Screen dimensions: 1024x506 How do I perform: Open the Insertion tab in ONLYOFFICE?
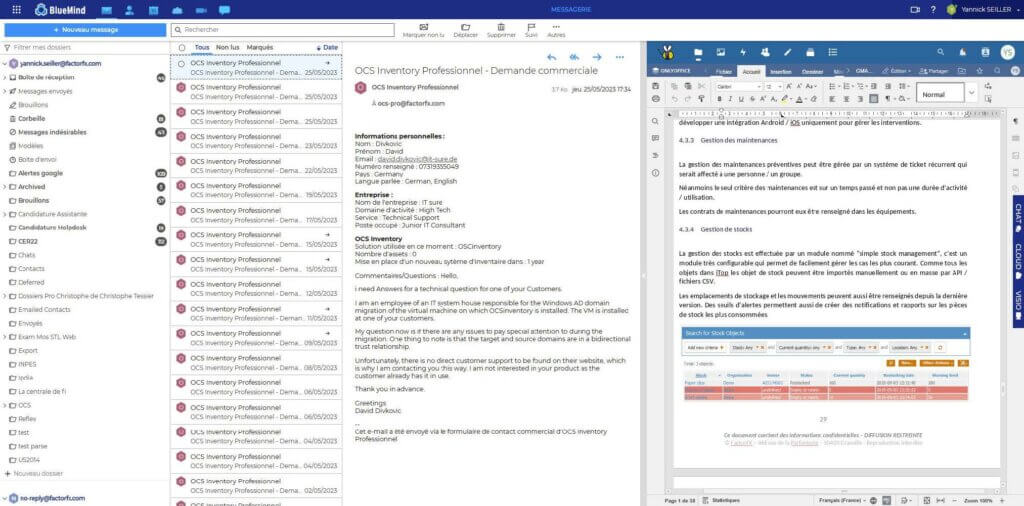click(x=781, y=71)
